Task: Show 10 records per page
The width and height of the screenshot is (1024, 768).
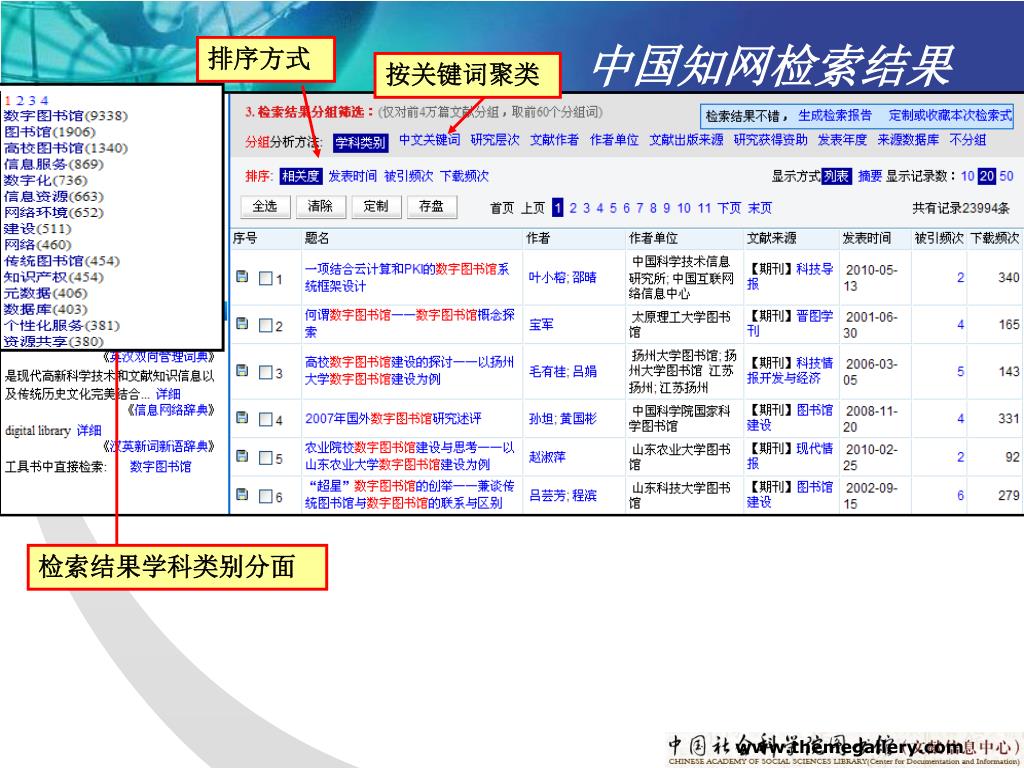Action: [x=967, y=176]
